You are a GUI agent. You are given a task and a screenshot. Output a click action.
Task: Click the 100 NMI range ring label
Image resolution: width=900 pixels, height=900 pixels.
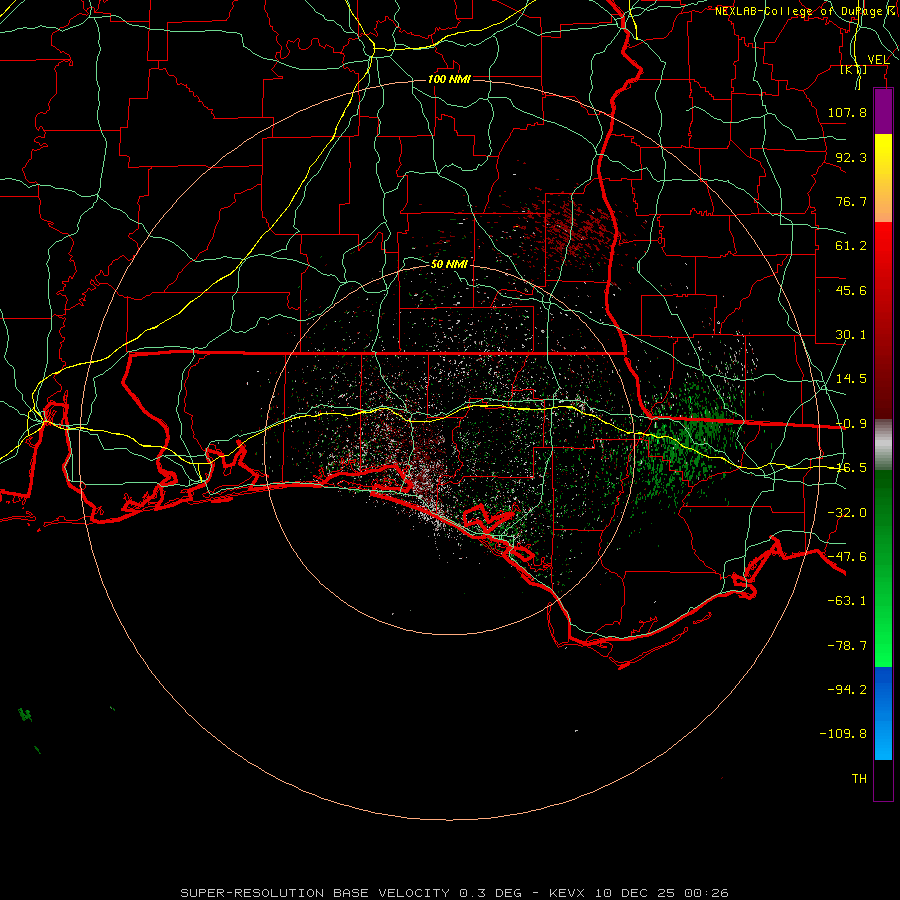(449, 79)
